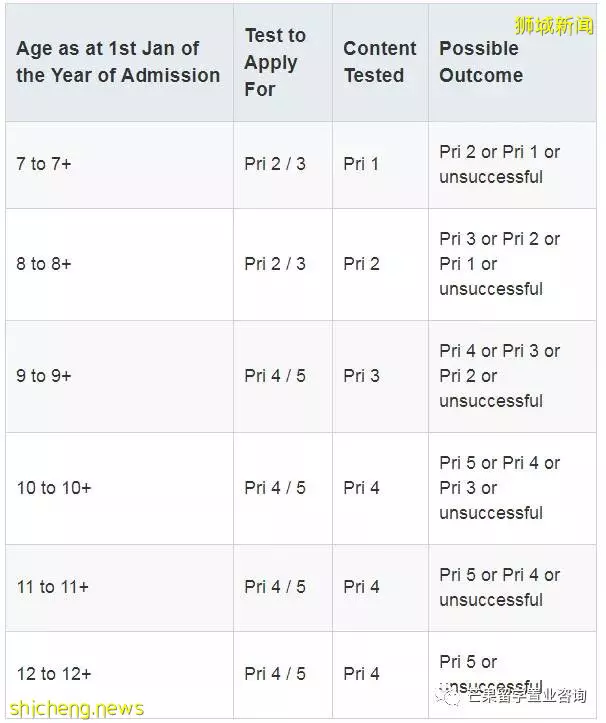The width and height of the screenshot is (606, 723).
Task: Select 'Pri 2 or Pri 1 or unsuccessful' outcome
Action: coord(512,165)
